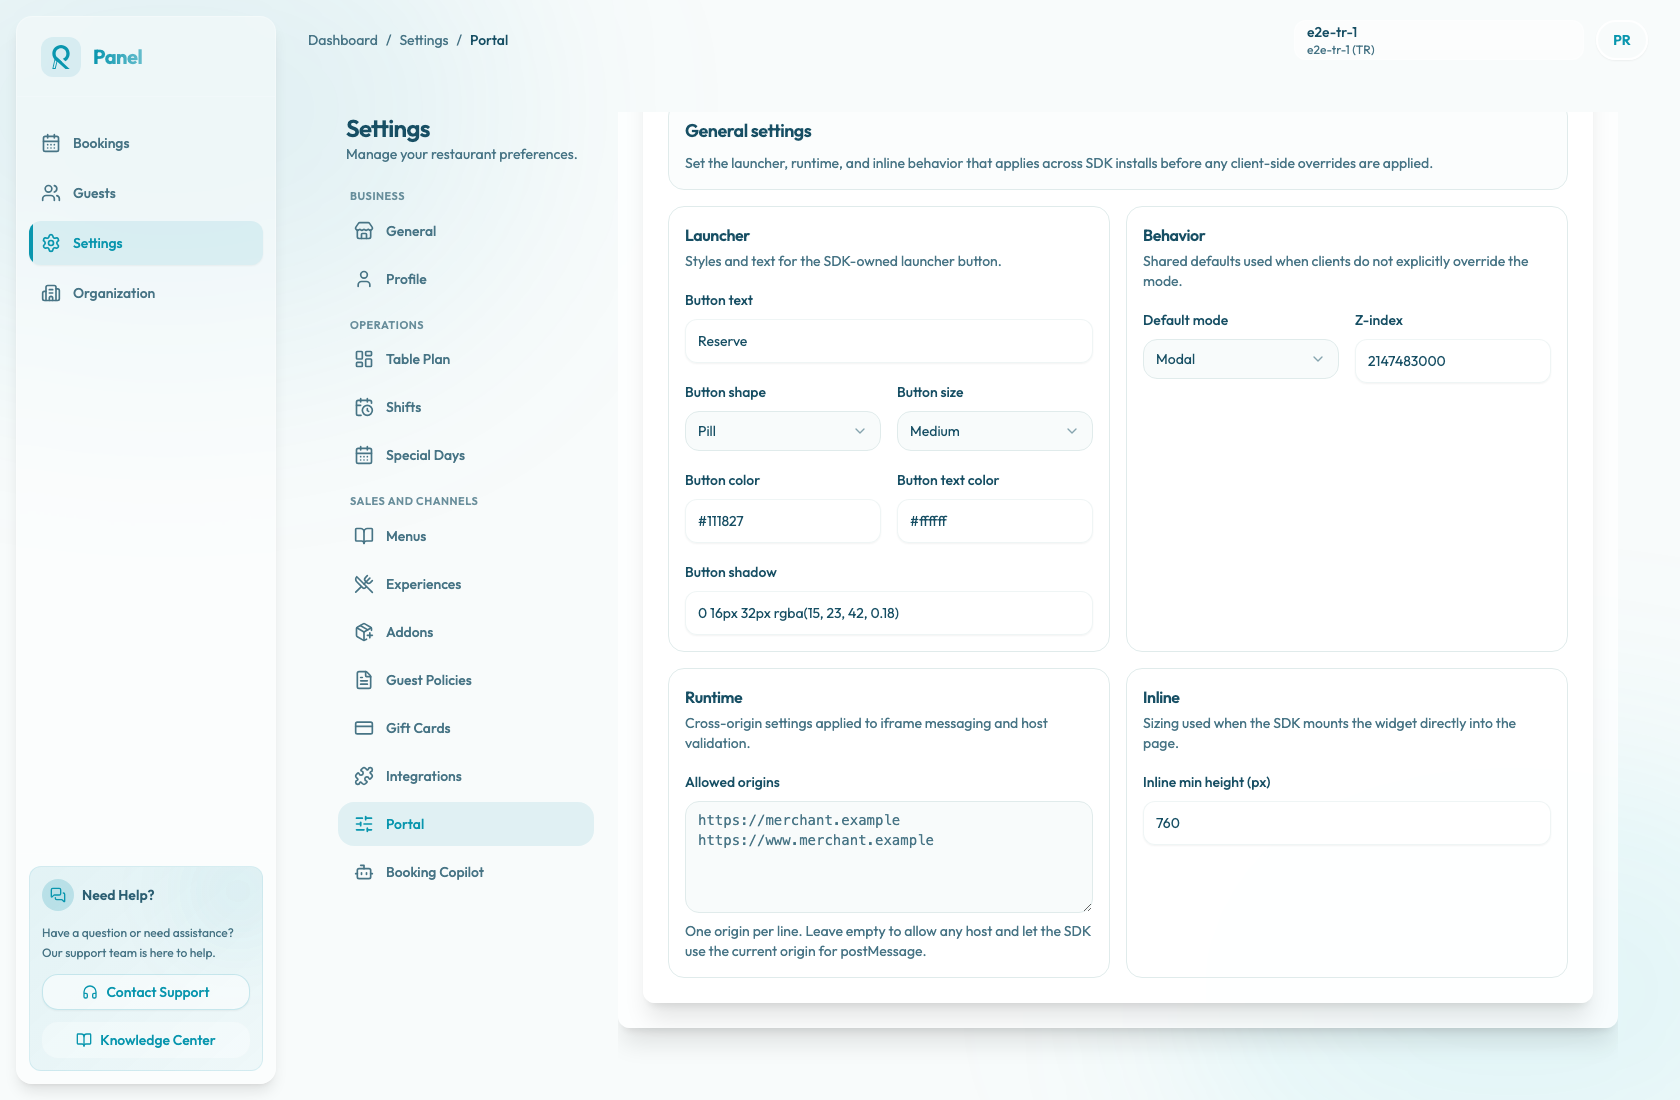
Task: Go to the Guests section
Action: tap(146, 193)
